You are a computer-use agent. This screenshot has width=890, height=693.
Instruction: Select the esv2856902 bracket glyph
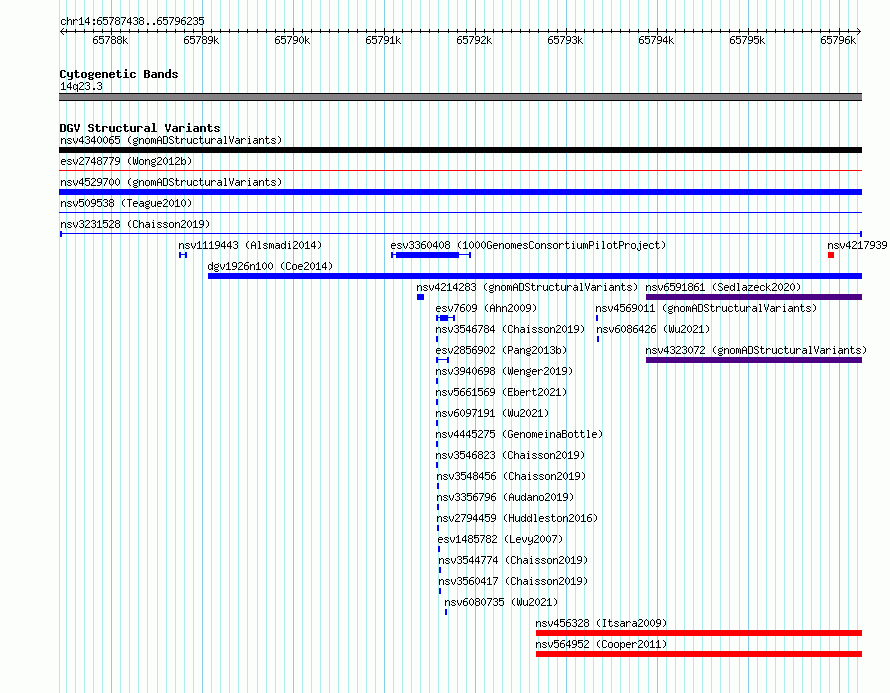[443, 360]
